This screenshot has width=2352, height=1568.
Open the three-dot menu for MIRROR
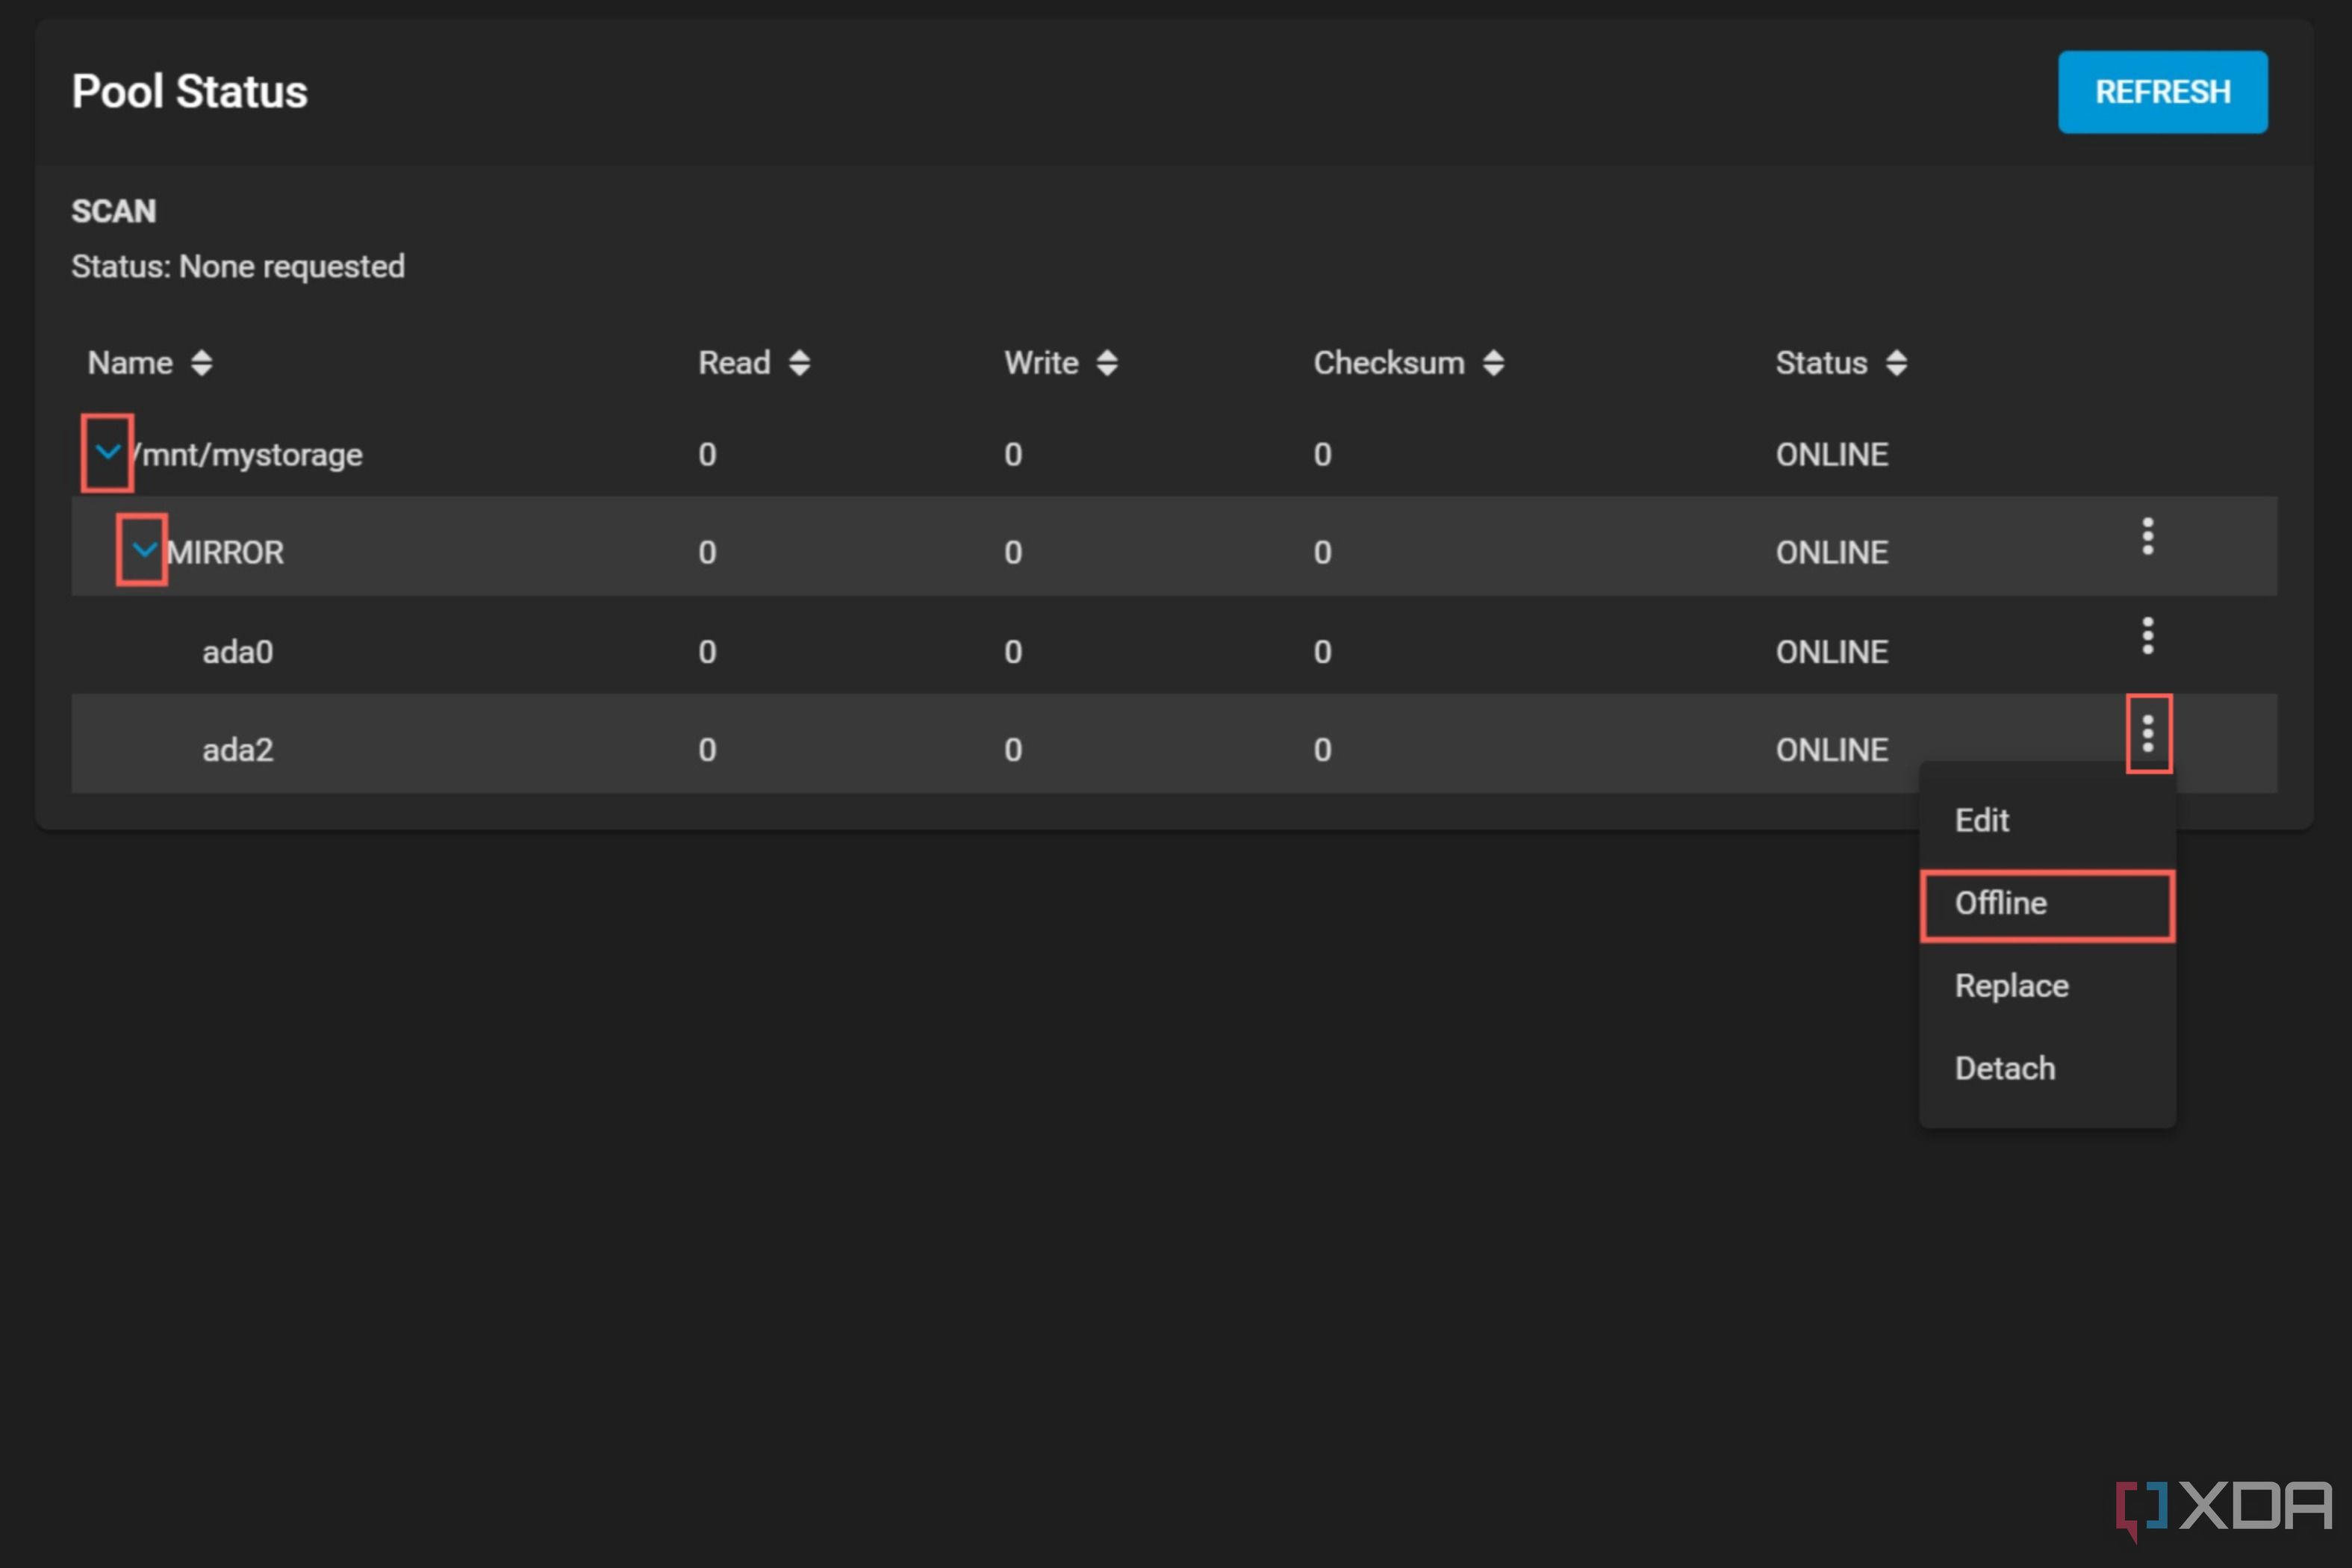(2147, 537)
